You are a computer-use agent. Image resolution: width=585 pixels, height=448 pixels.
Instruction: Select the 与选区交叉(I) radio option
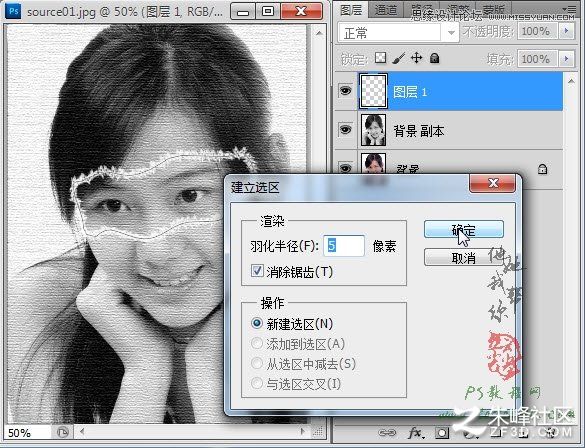(x=257, y=383)
